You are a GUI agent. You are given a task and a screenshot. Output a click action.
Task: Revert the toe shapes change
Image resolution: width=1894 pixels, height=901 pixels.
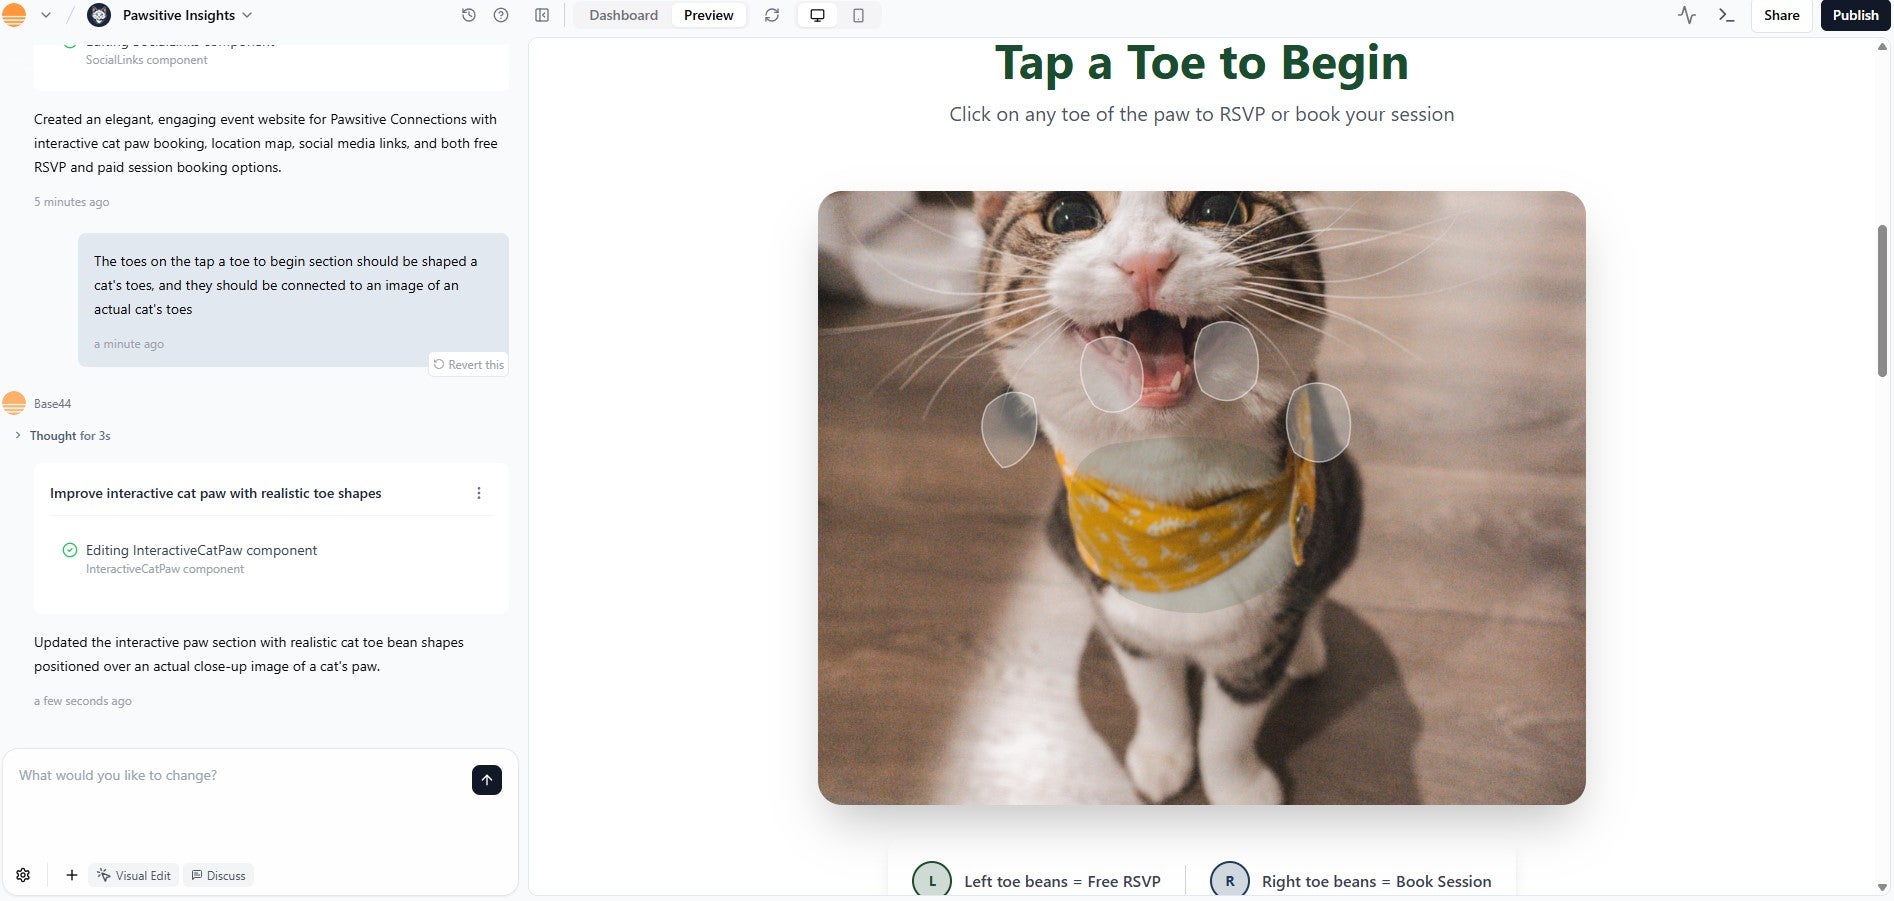tap(468, 364)
